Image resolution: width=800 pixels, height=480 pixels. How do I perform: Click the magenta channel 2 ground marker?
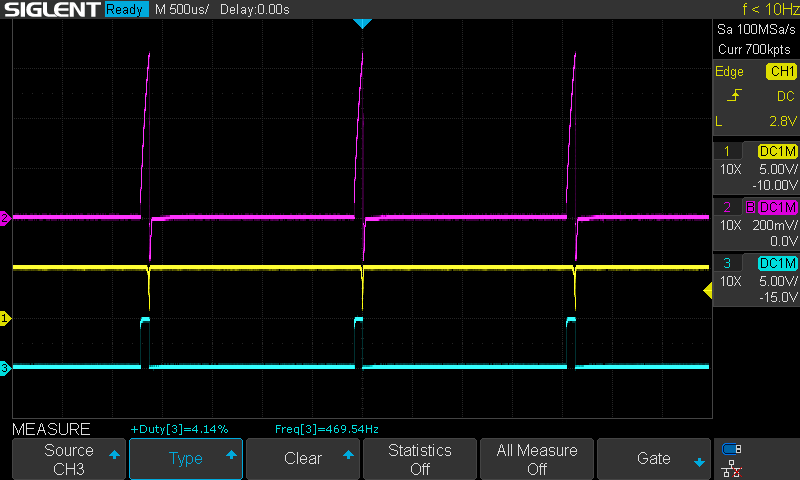click(5, 218)
